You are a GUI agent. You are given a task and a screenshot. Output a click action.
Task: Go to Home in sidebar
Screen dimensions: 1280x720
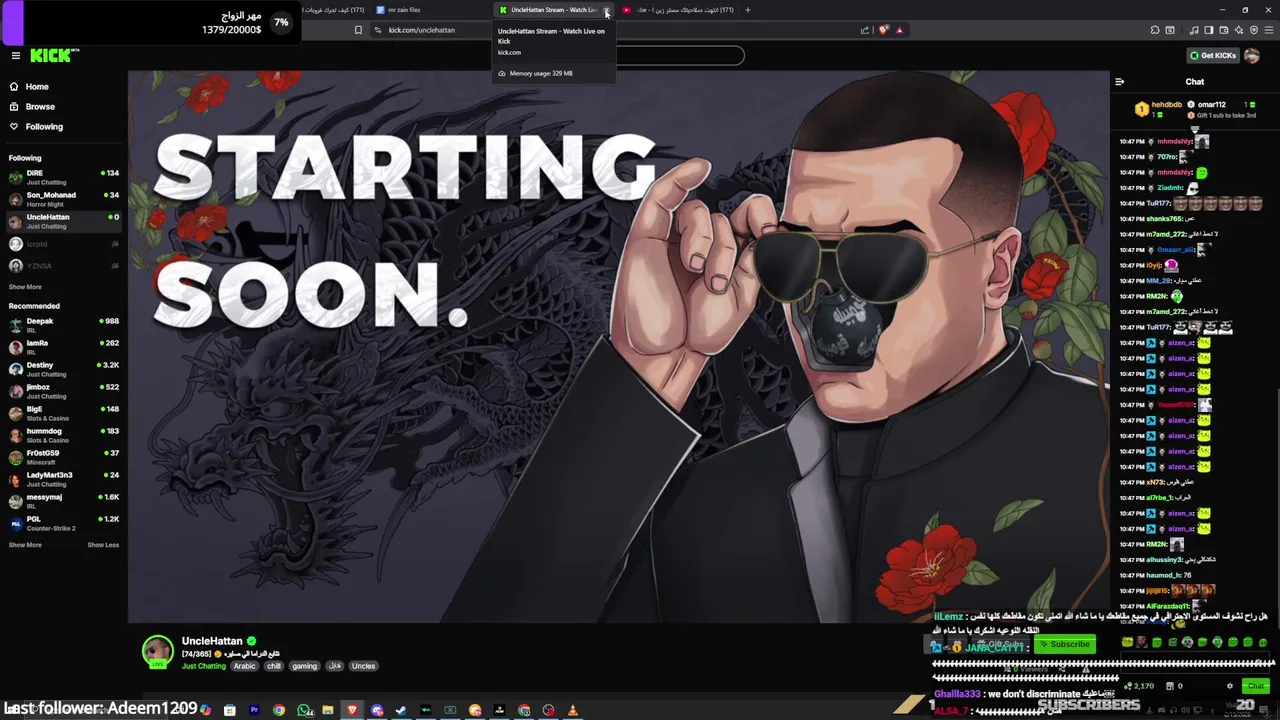pos(37,87)
